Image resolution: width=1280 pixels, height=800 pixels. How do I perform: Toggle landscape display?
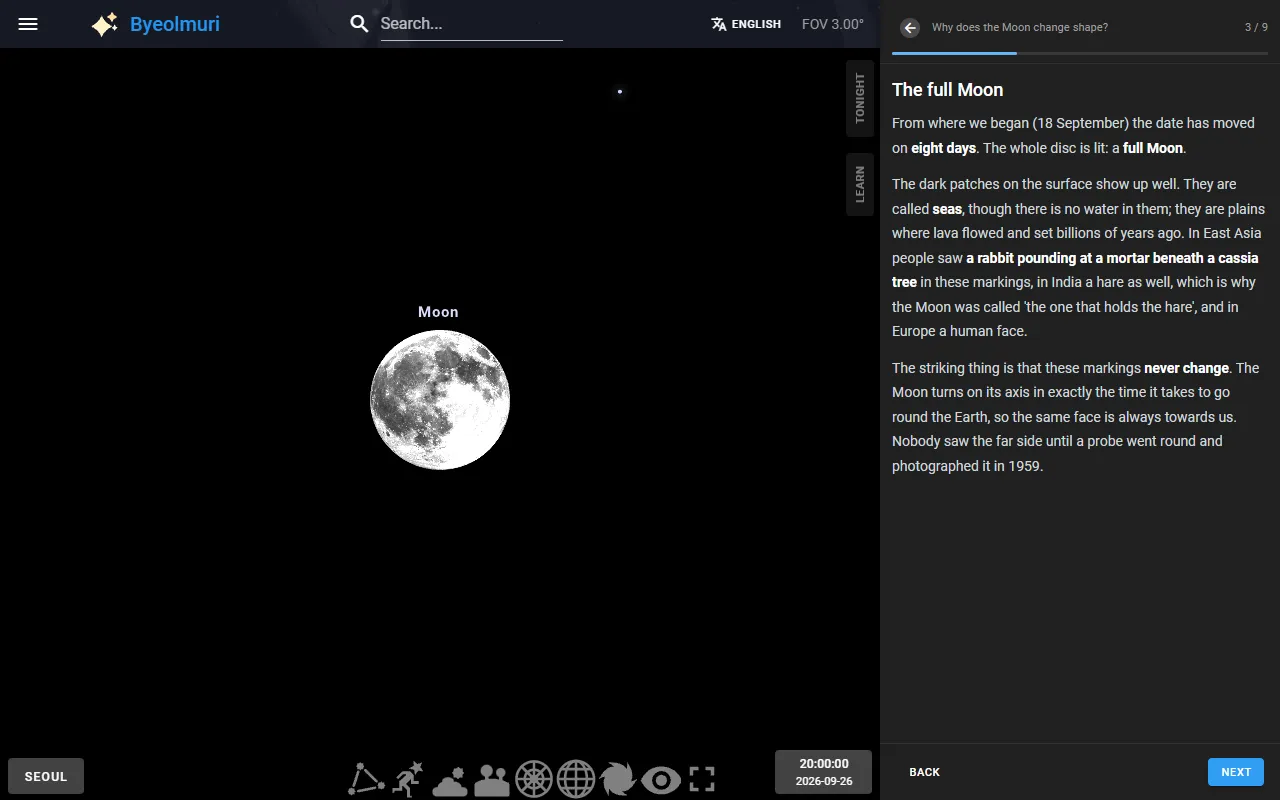click(x=492, y=780)
